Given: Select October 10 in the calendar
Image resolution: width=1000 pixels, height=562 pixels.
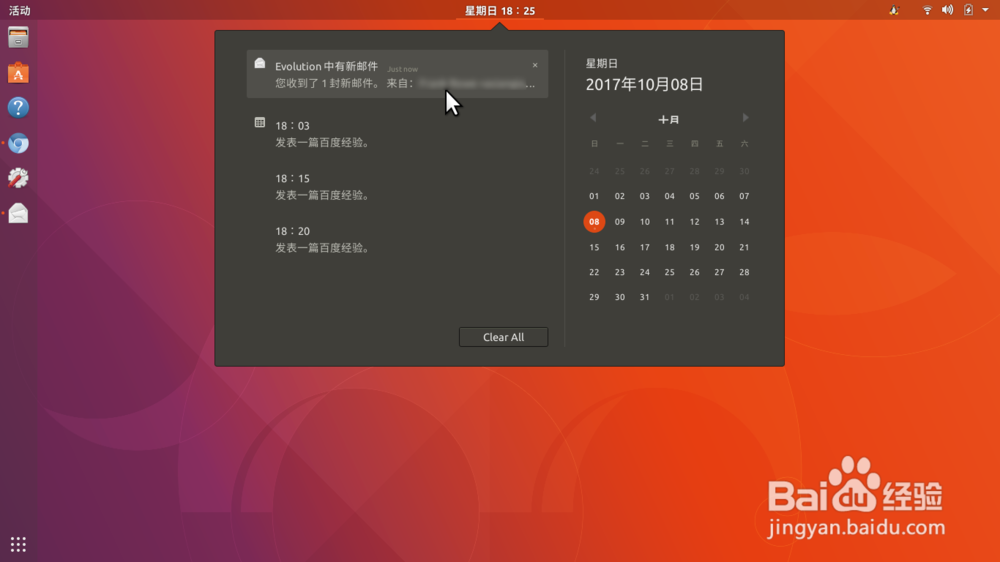Looking at the screenshot, I should (x=644, y=221).
